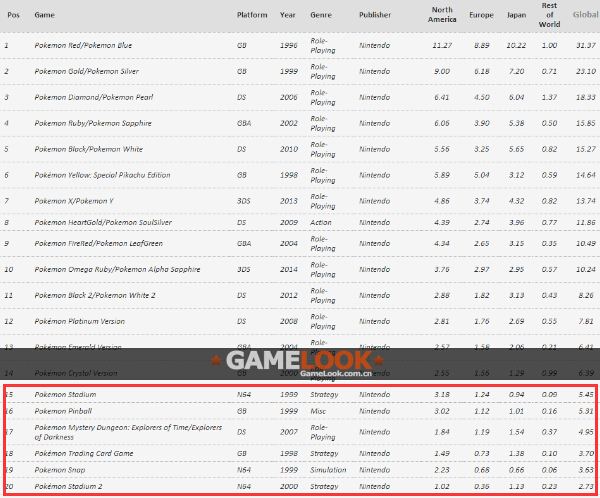
Task: Select Nintendo publisher in Pokemon Pinball row
Action: 374,411
